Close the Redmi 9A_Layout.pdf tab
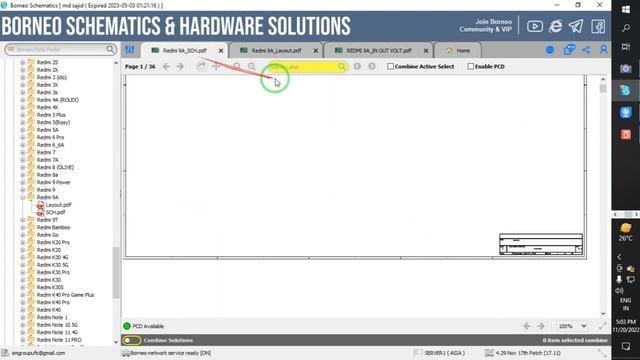This screenshot has width=640, height=360. [316, 51]
